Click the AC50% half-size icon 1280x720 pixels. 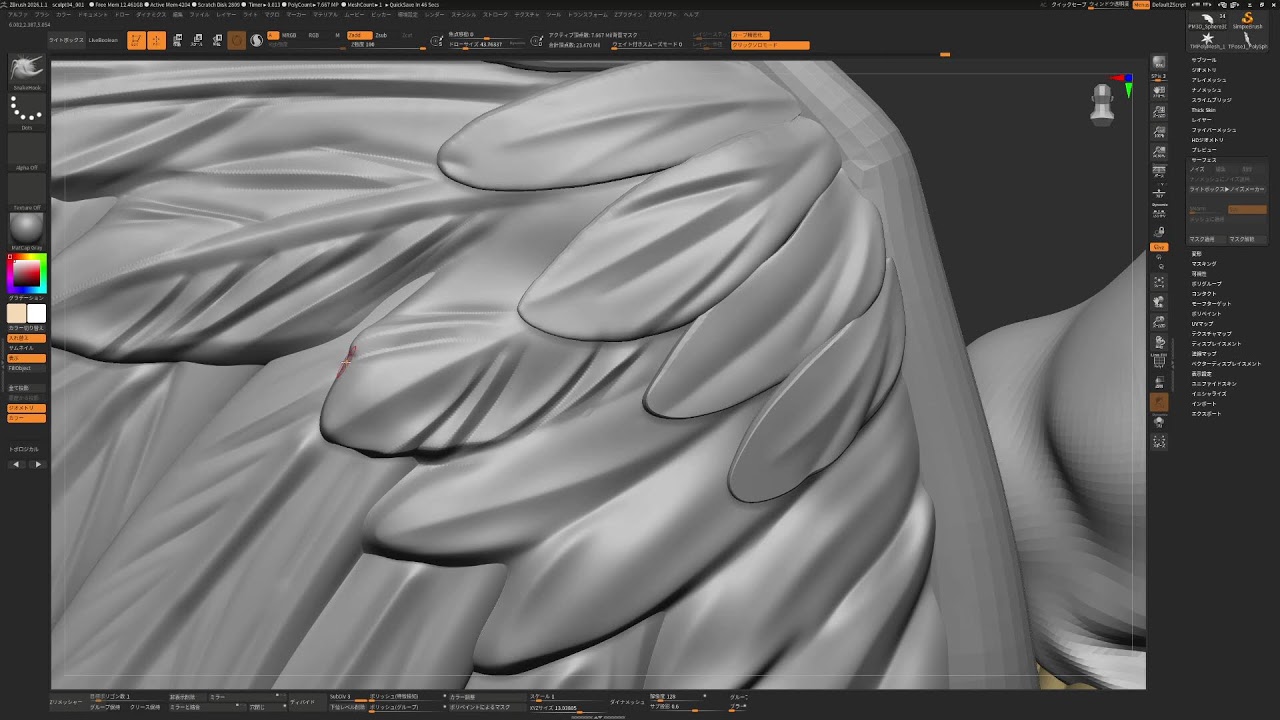(x=1159, y=153)
